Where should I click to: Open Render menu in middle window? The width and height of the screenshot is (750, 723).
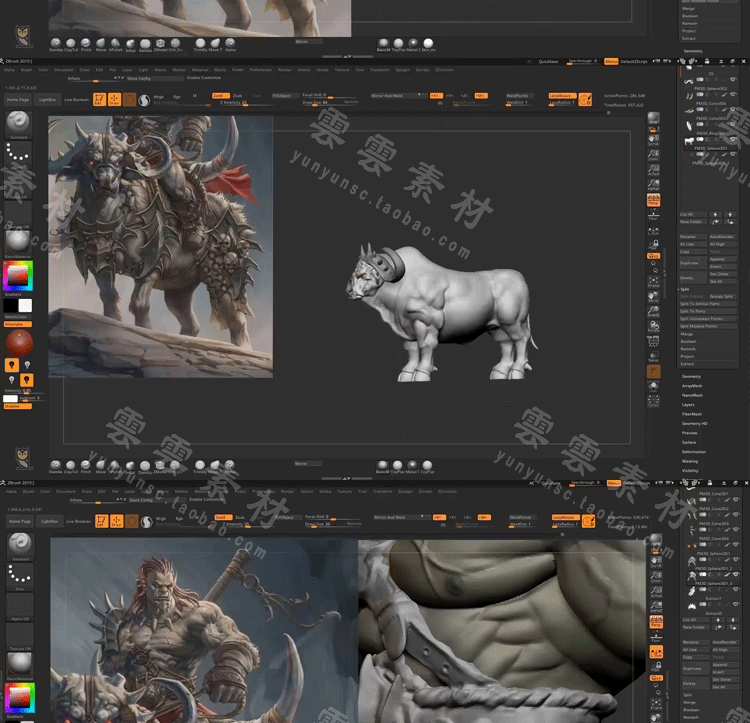pos(285,70)
